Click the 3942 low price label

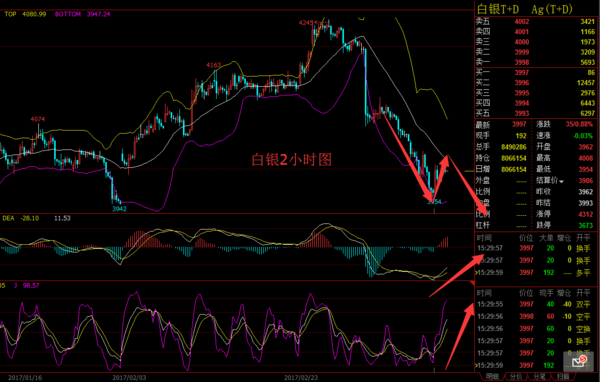click(119, 209)
